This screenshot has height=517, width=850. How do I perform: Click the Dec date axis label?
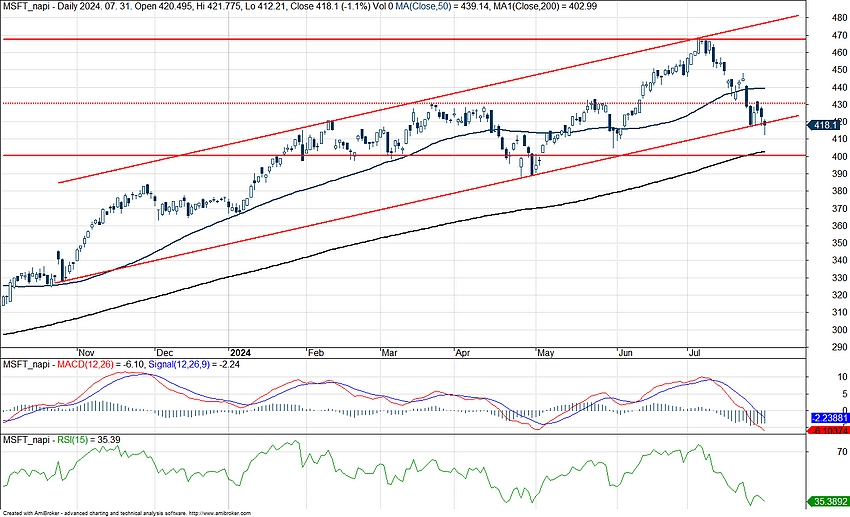coord(164,353)
